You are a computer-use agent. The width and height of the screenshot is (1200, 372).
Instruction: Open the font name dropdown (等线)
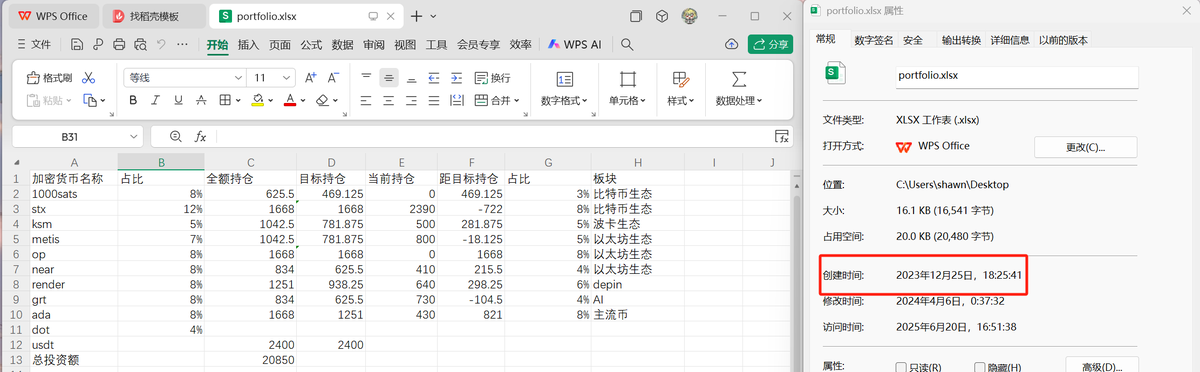tap(238, 78)
